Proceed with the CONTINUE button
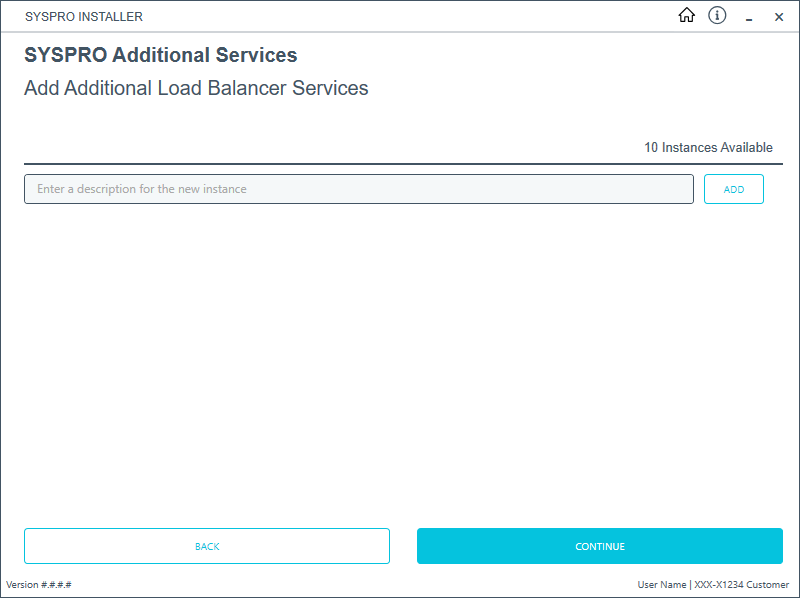The width and height of the screenshot is (800, 598). pyautogui.click(x=599, y=546)
